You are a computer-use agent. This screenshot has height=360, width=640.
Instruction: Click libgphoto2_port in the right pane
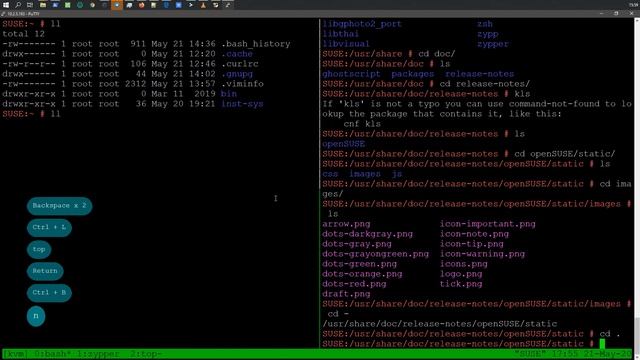point(362,24)
